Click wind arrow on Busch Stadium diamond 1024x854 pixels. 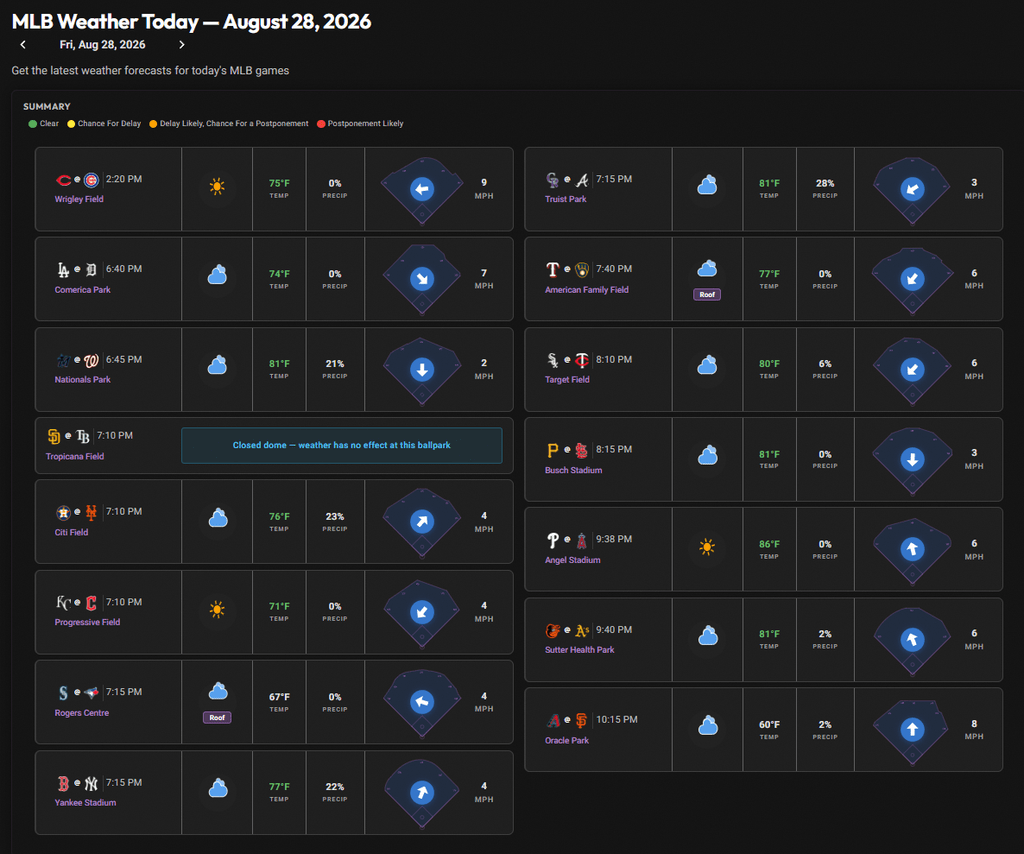click(912, 460)
